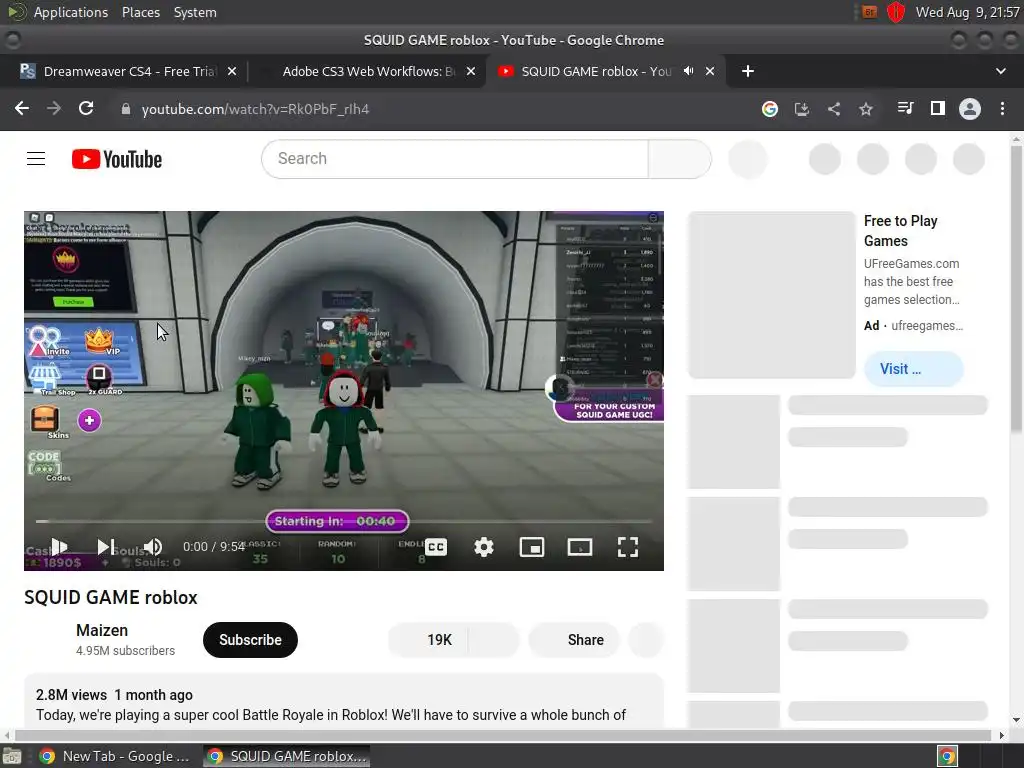Select the SQUID GAME roblox tab
This screenshot has width=1024, height=768.
(596, 71)
